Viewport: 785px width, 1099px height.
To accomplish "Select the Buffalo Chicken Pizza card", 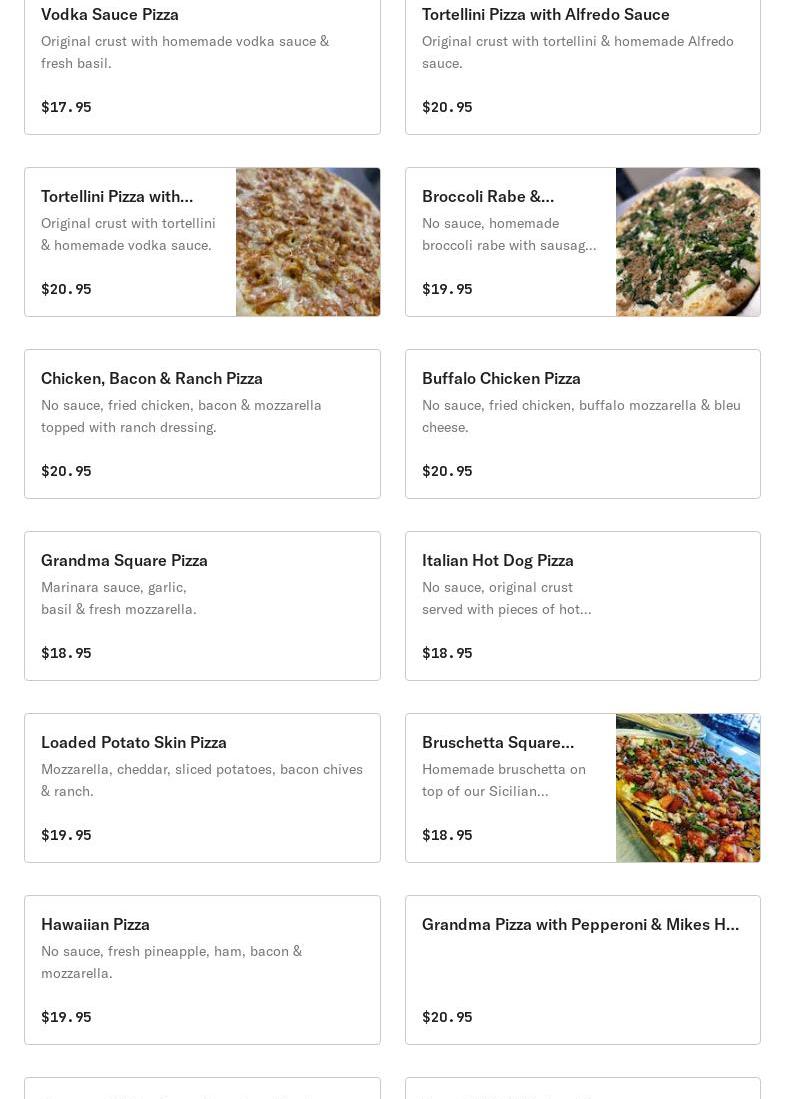I will [582, 424].
